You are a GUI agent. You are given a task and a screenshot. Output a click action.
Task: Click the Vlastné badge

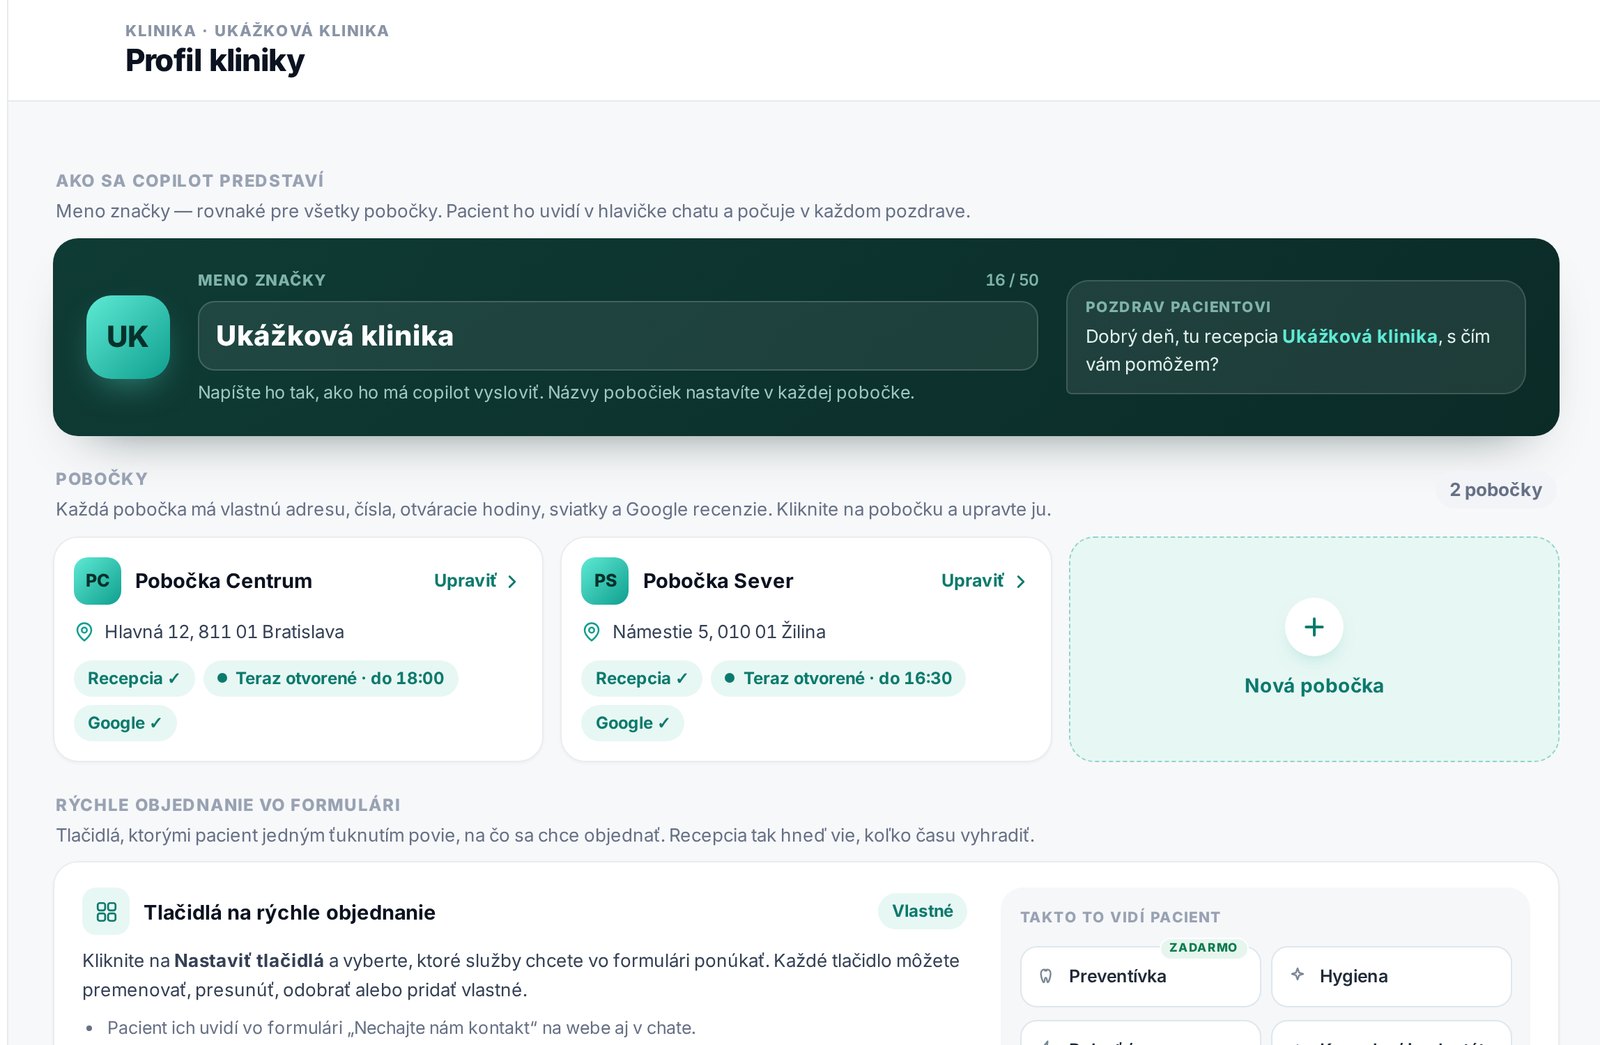pos(923,911)
